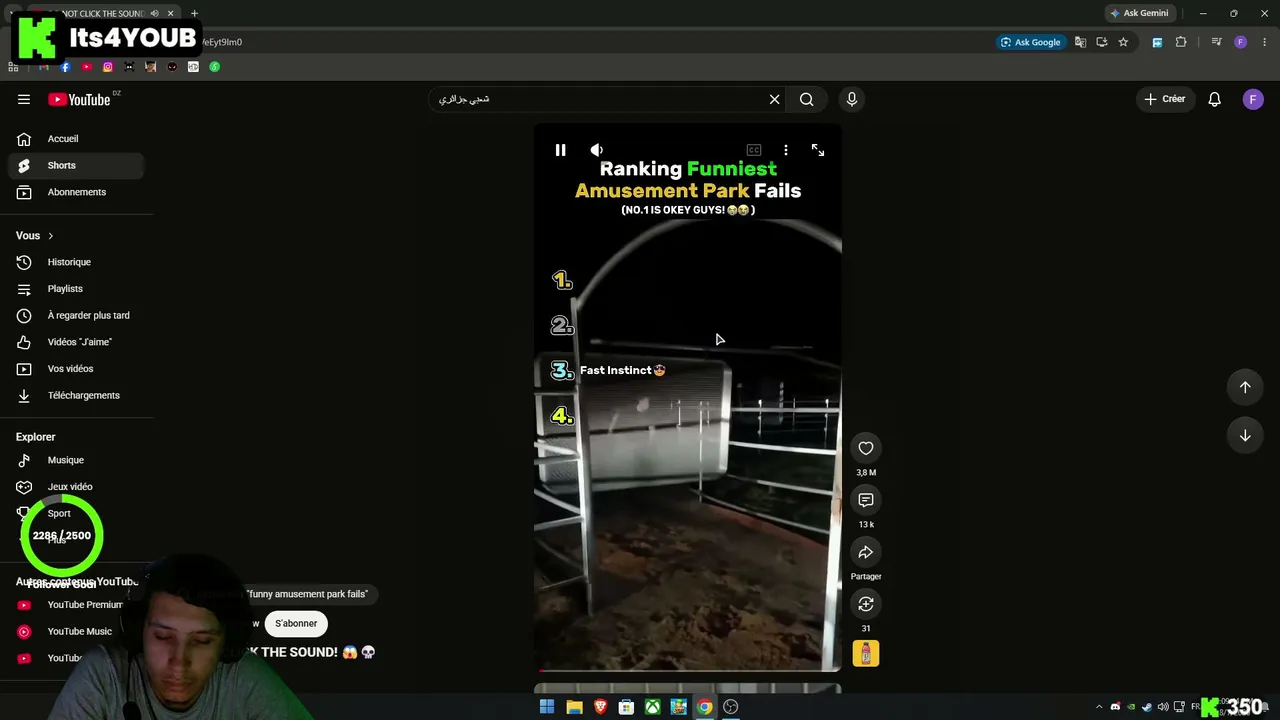The image size is (1280, 720).
Task: Expand the Short to fullscreen
Action: pos(818,150)
